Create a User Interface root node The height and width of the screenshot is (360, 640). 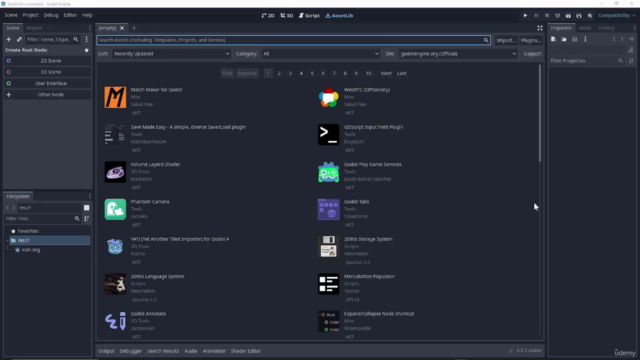coord(47,83)
